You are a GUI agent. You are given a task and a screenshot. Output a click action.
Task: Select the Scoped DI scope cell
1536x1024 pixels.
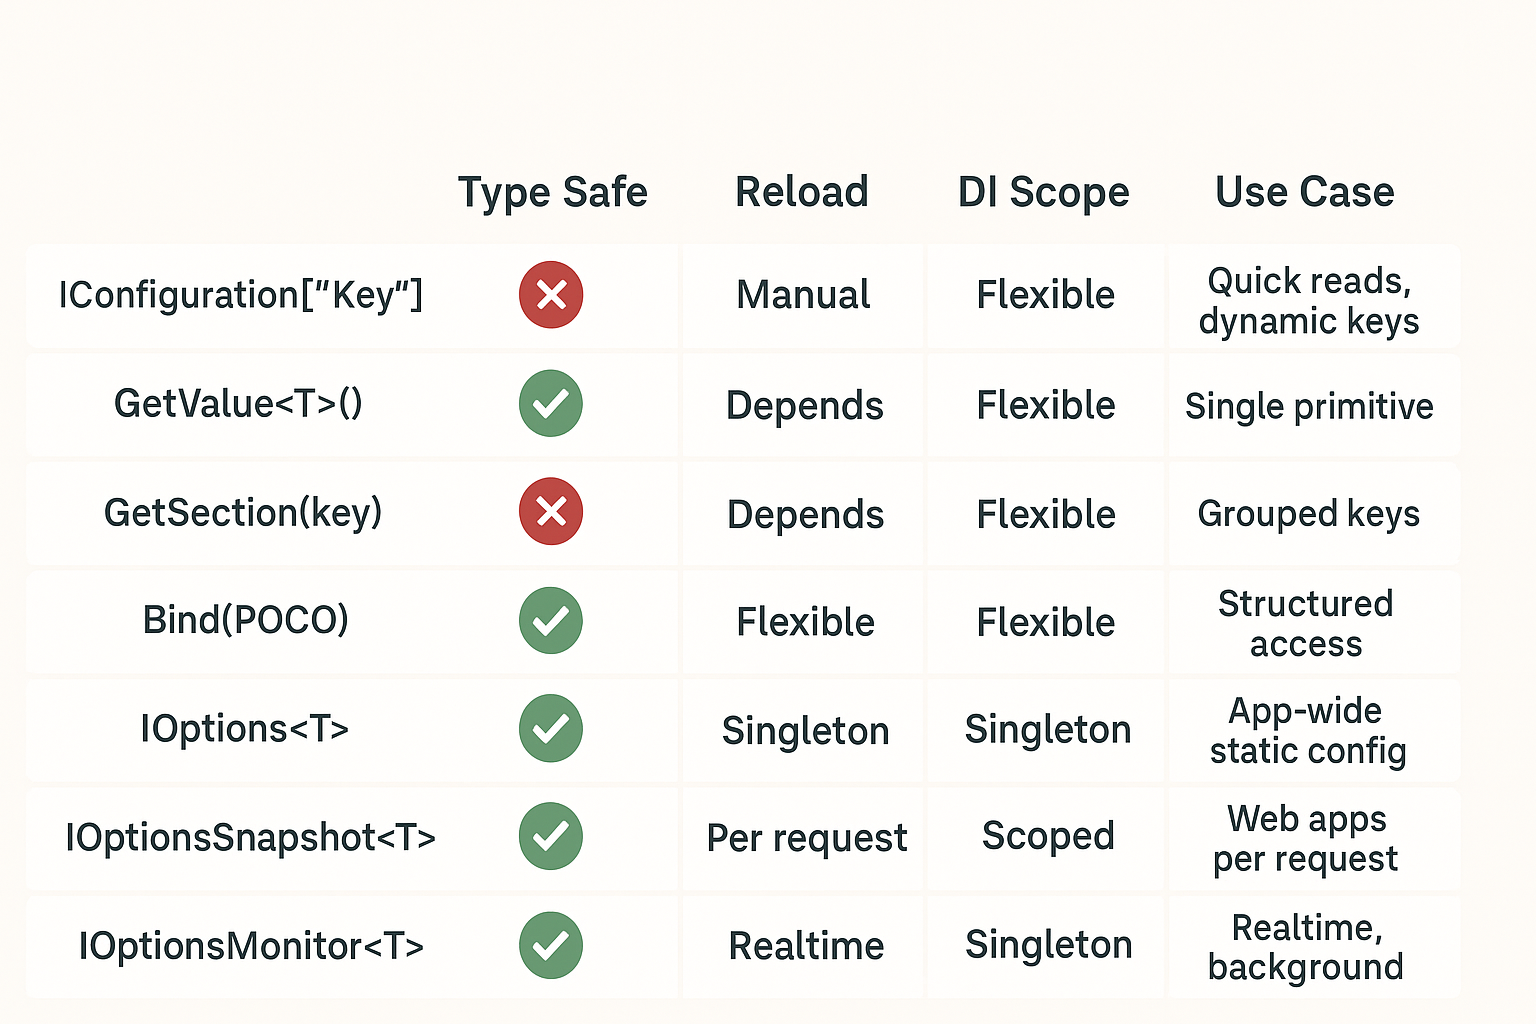click(1048, 836)
